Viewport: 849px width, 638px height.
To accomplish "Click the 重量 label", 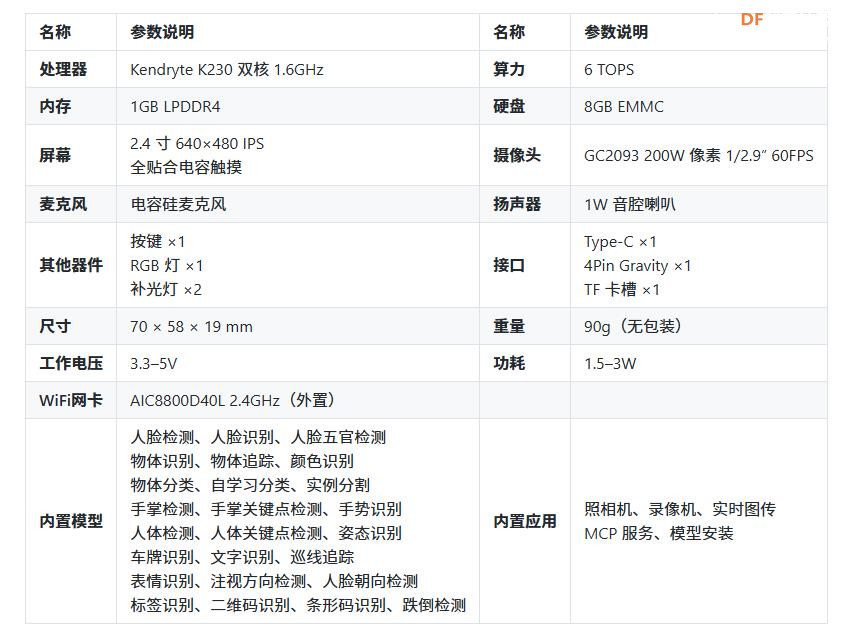I will (508, 326).
